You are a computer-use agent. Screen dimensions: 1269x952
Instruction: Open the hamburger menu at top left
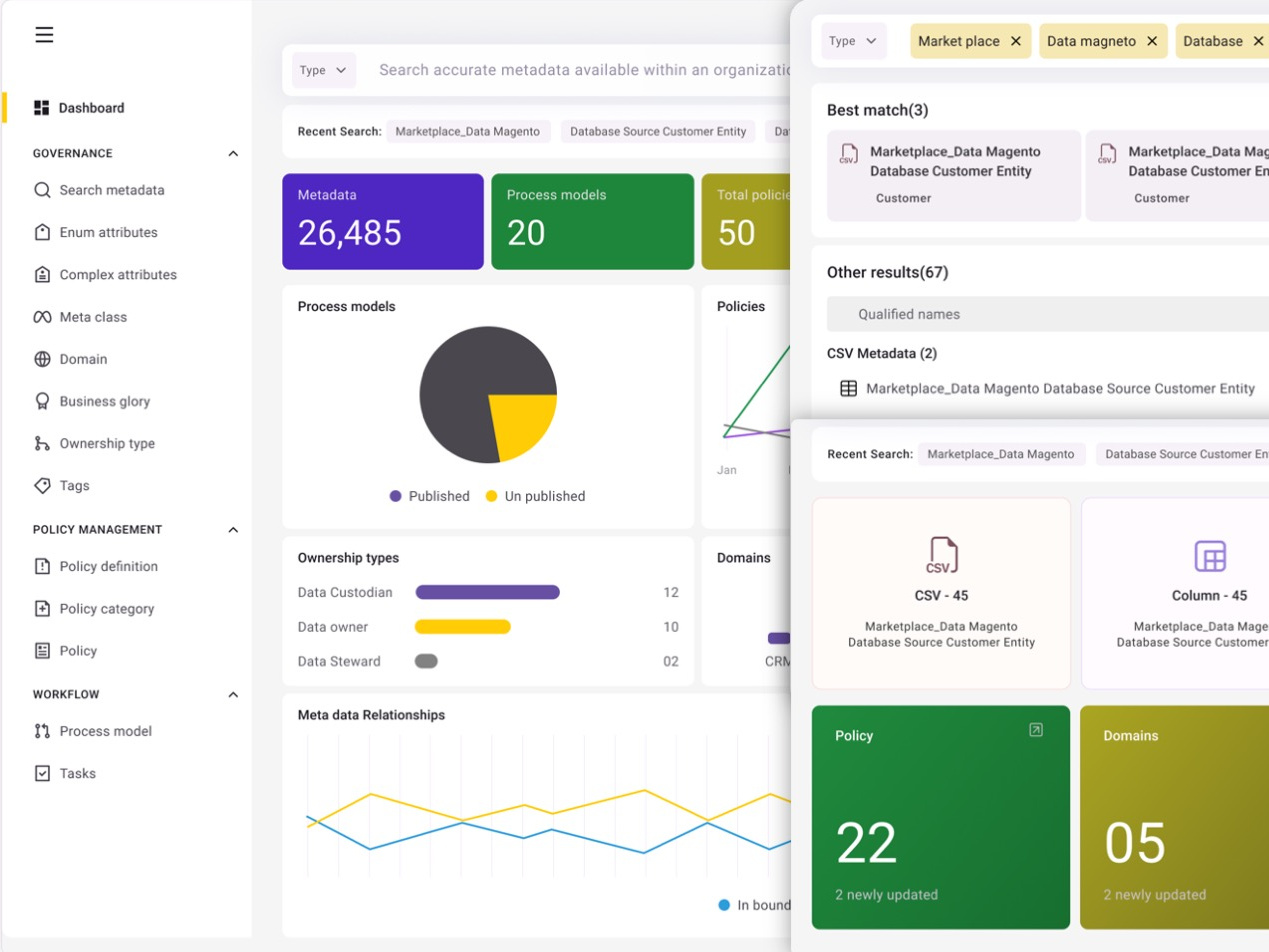pos(44,34)
